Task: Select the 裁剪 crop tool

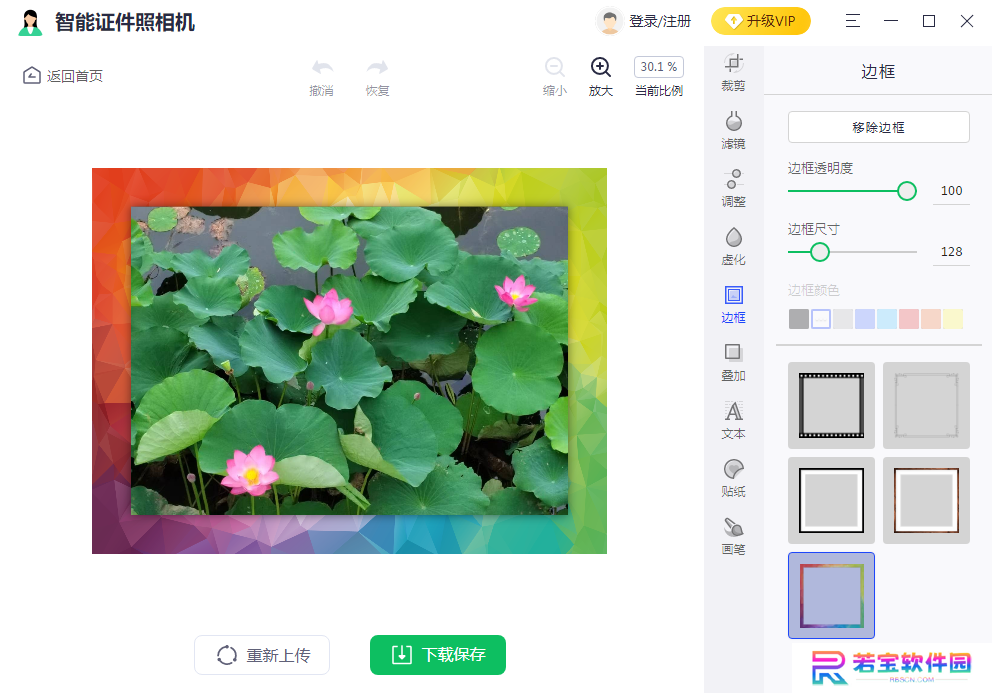Action: point(733,73)
